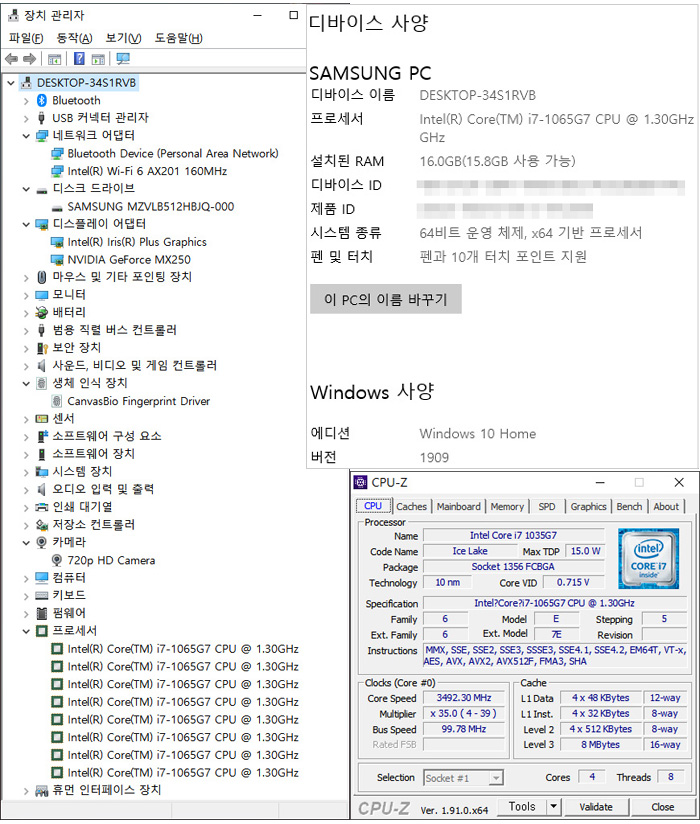Viewport: 700px width, 824px height.
Task: Switch to the About tab in CPU-Z
Action: coord(666,506)
